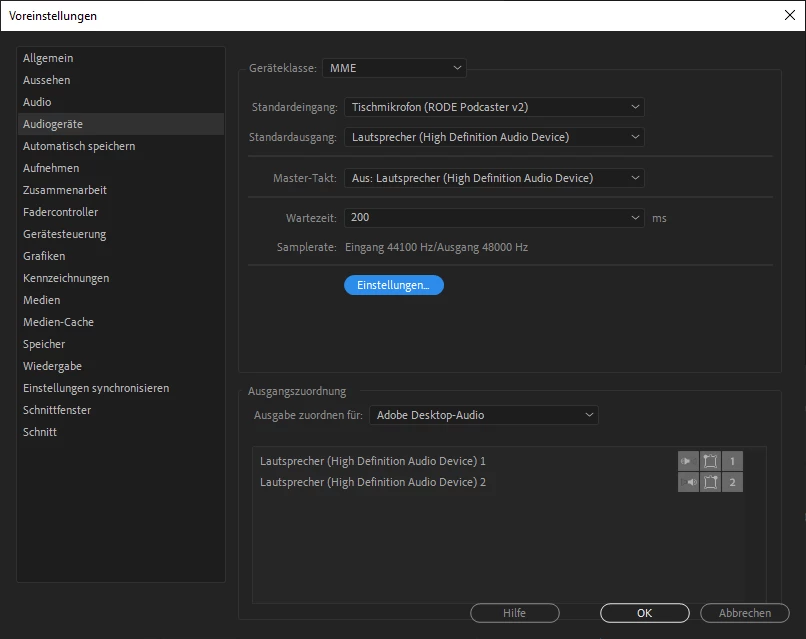Open Medien preferences

click(x=121, y=300)
